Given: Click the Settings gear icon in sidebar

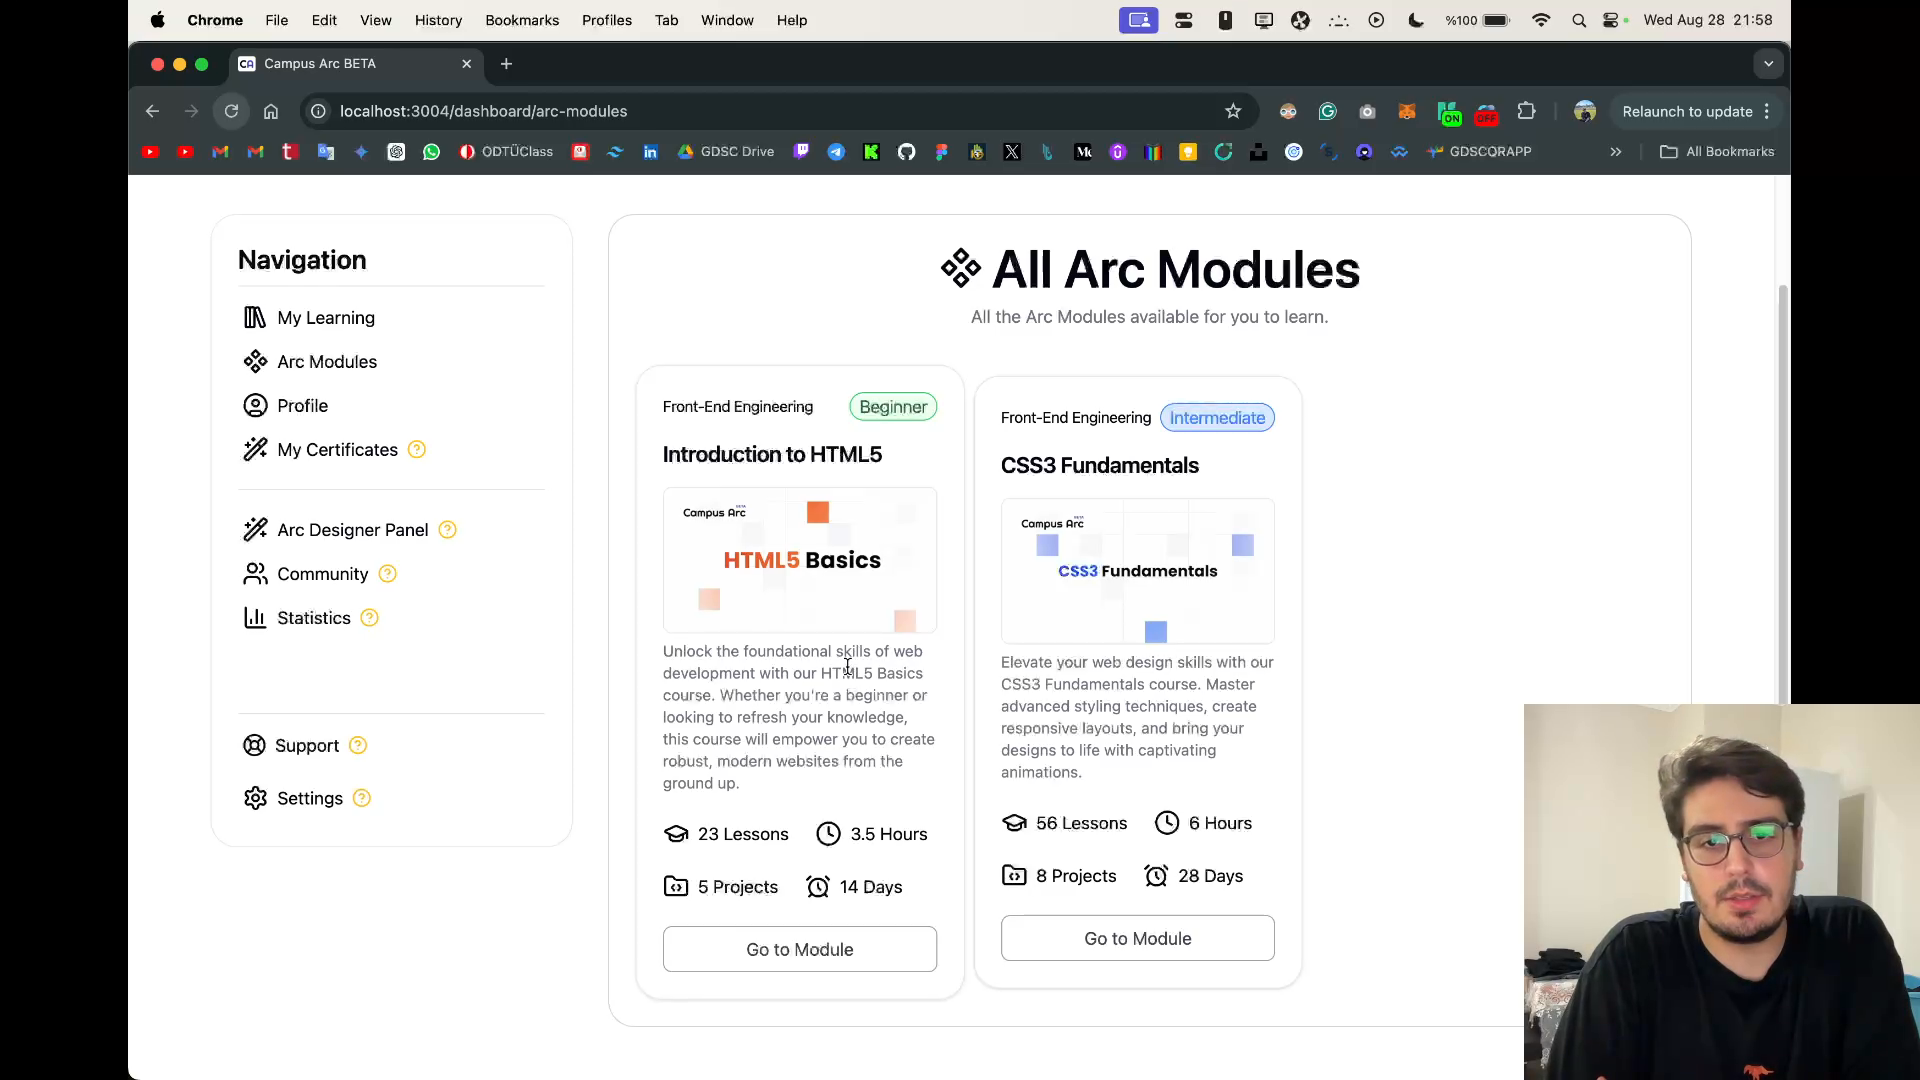Looking at the screenshot, I should [x=255, y=798].
